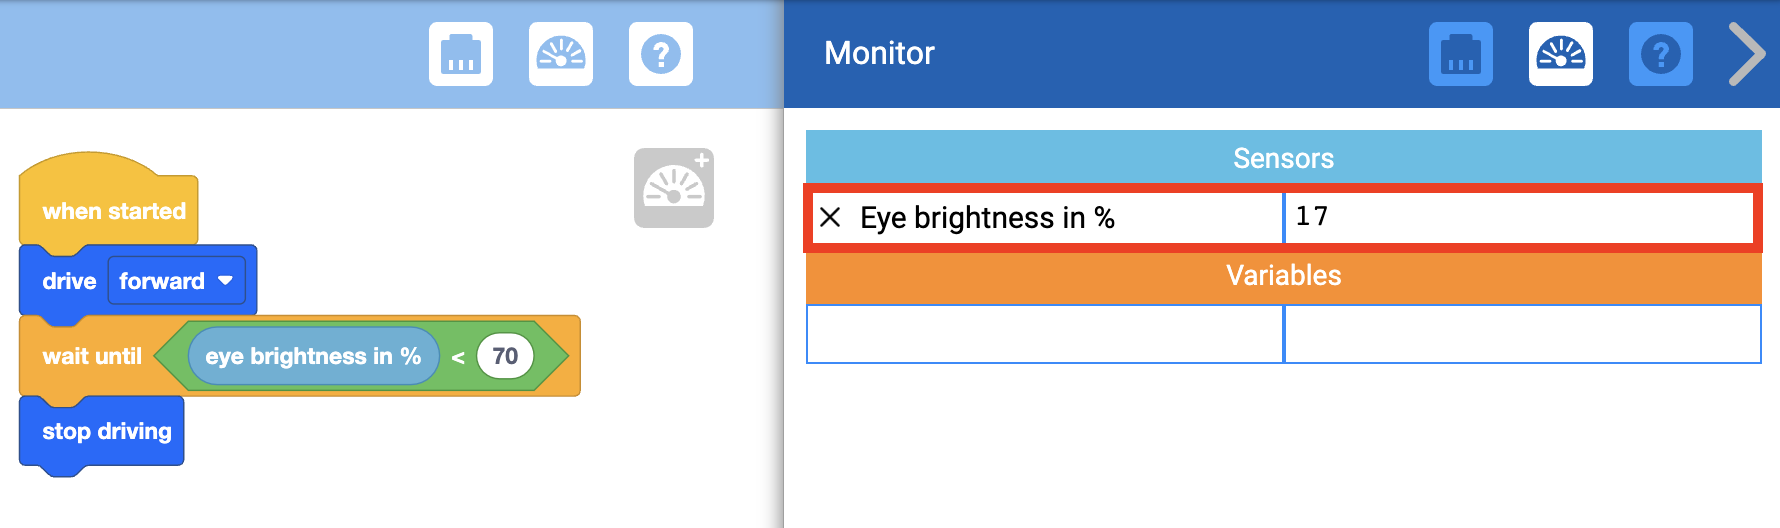Click the gray add-to-monitor gauge icon in workspace

tap(674, 188)
